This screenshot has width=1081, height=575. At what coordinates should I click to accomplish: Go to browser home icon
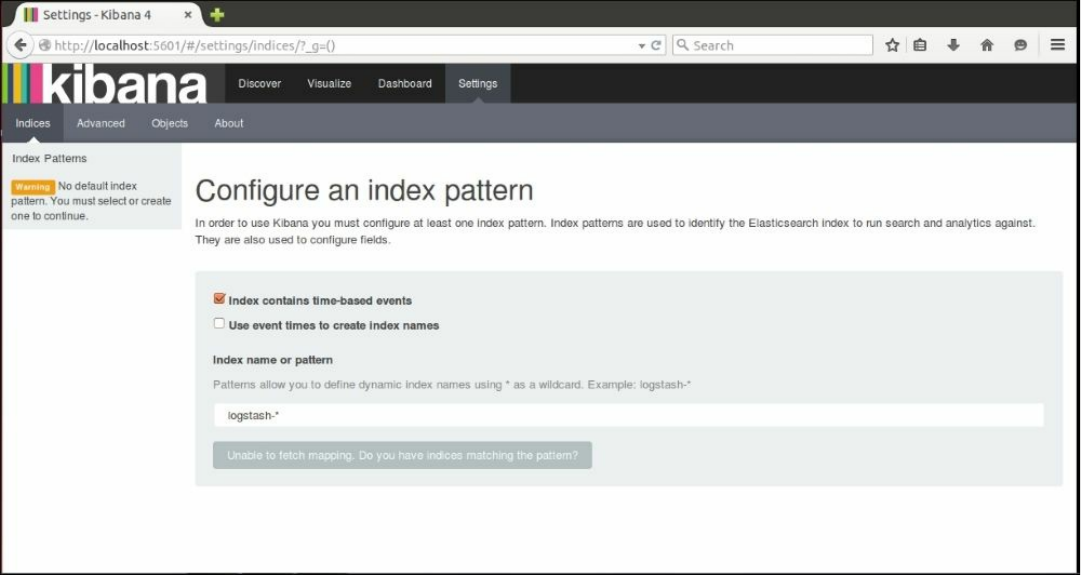point(987,46)
